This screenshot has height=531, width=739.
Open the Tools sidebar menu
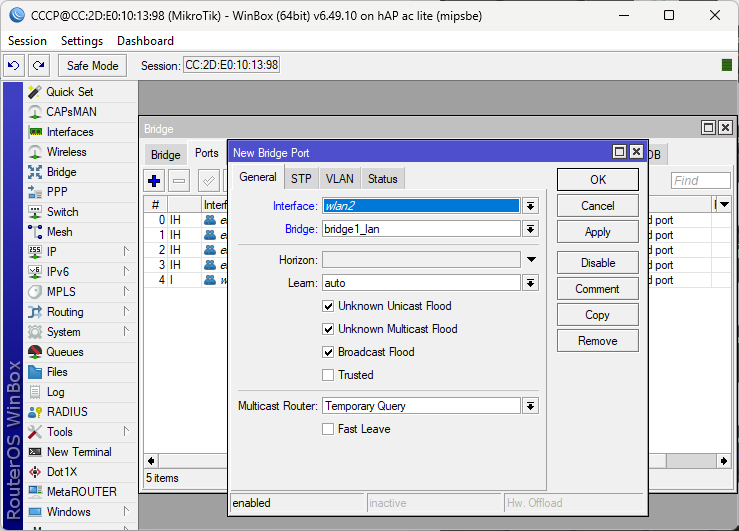coord(80,432)
